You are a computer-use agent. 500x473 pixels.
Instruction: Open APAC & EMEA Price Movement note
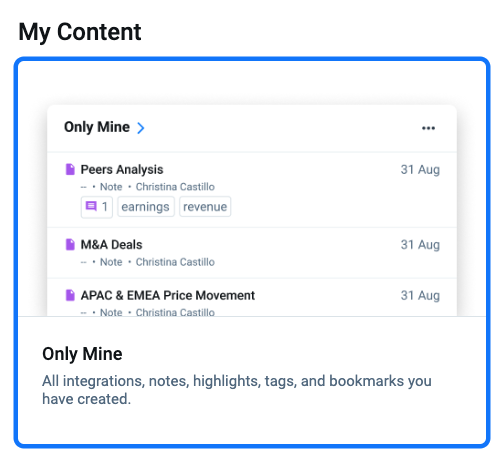[x=168, y=295]
